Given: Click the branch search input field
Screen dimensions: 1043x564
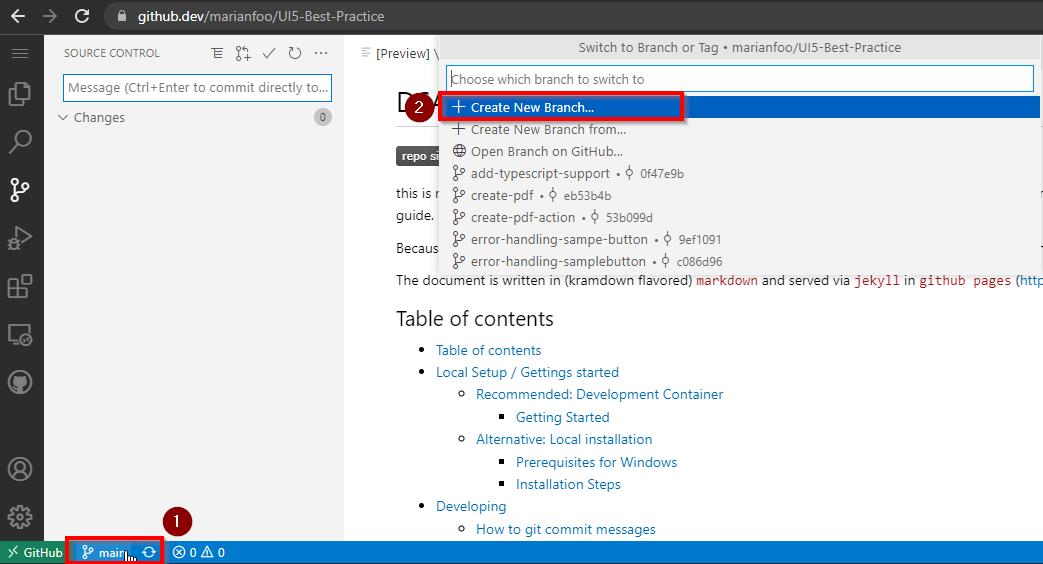Looking at the screenshot, I should point(740,79).
